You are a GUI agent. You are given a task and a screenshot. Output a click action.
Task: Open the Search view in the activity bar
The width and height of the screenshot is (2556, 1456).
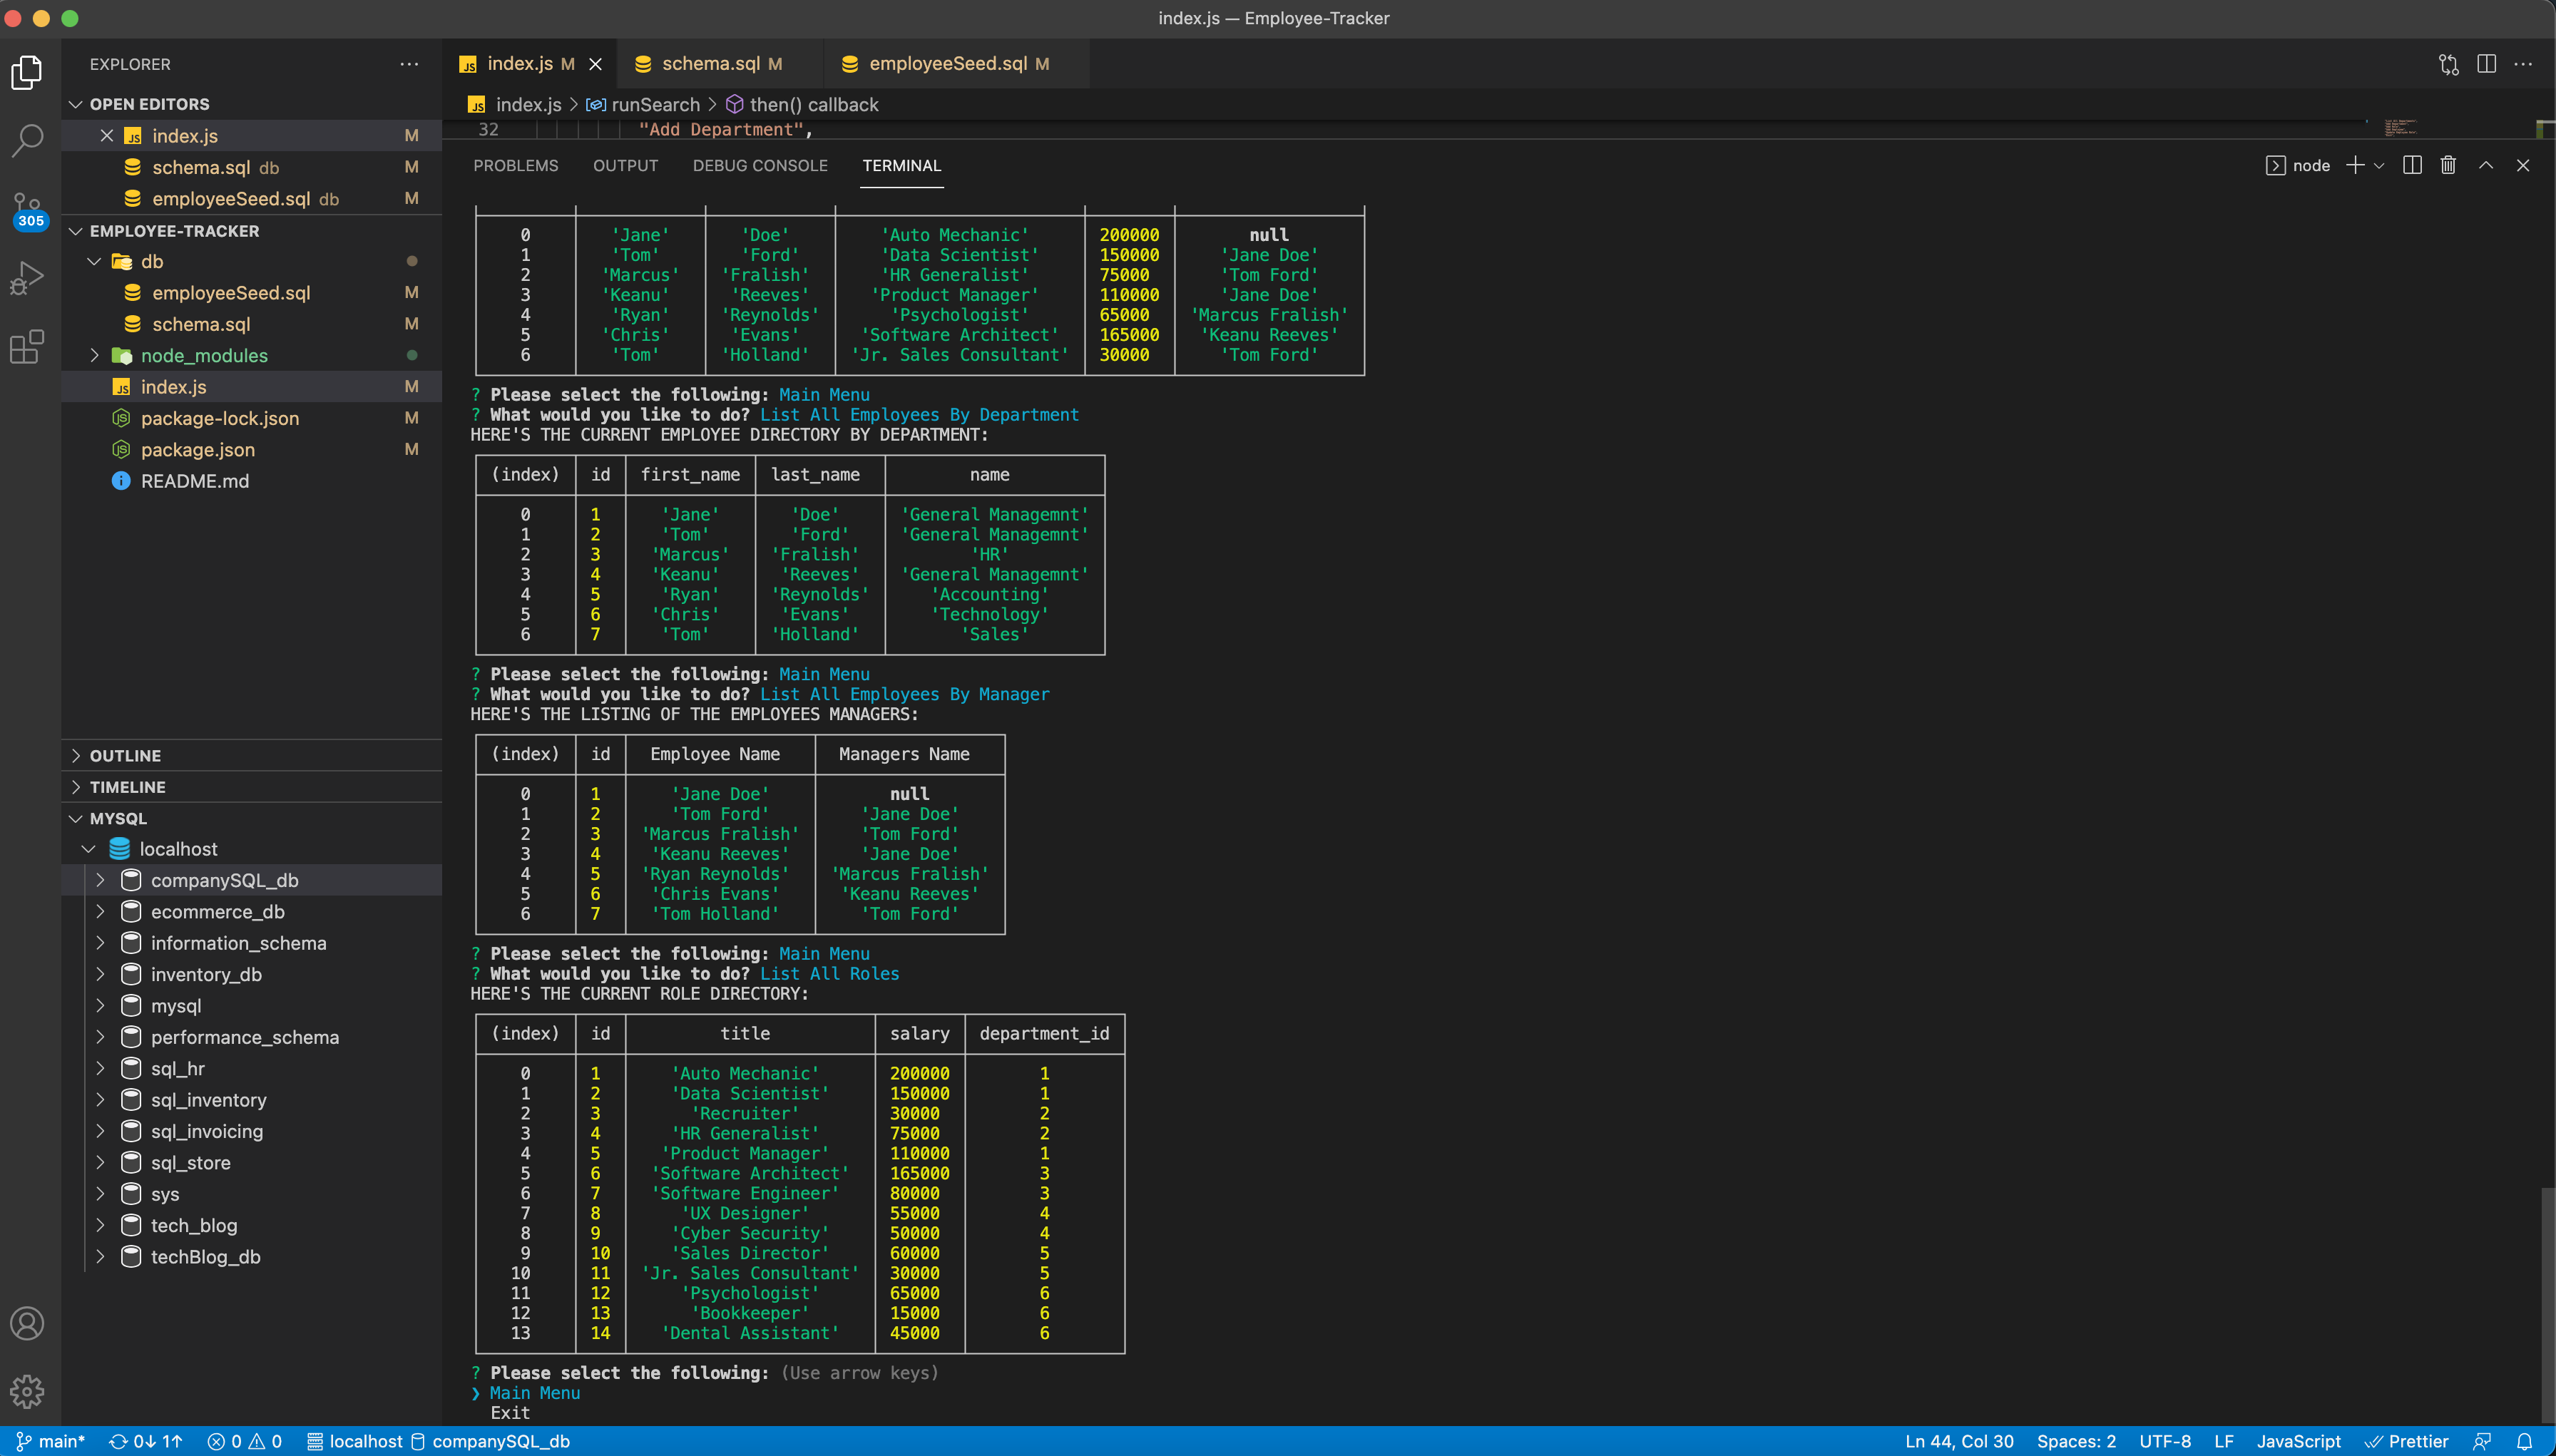[x=27, y=141]
